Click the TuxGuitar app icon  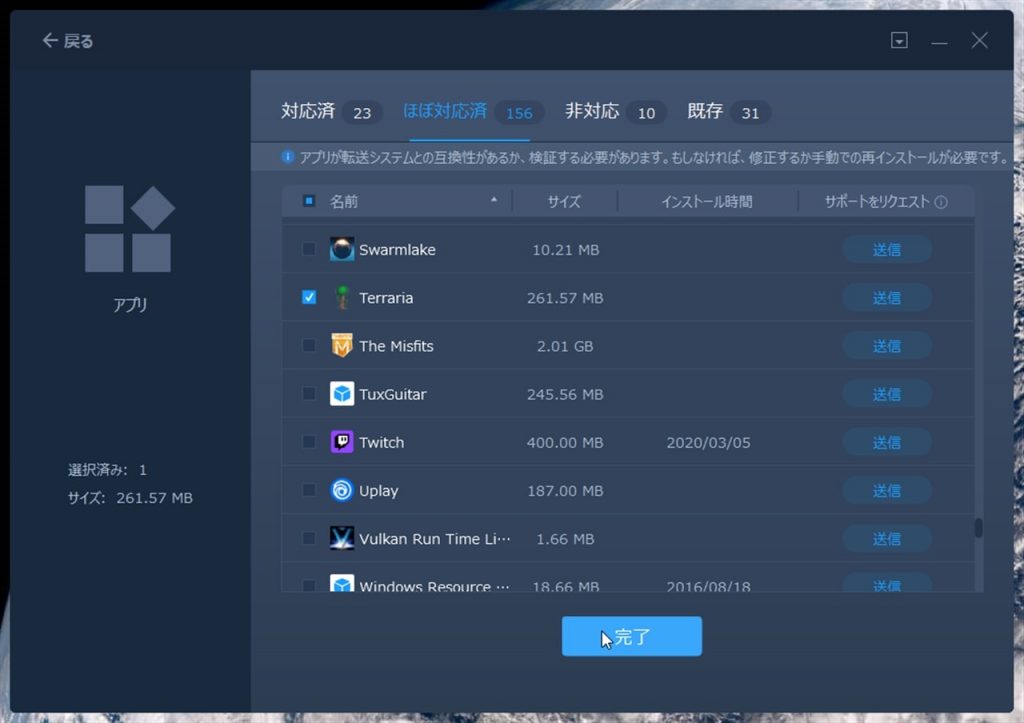click(x=342, y=394)
